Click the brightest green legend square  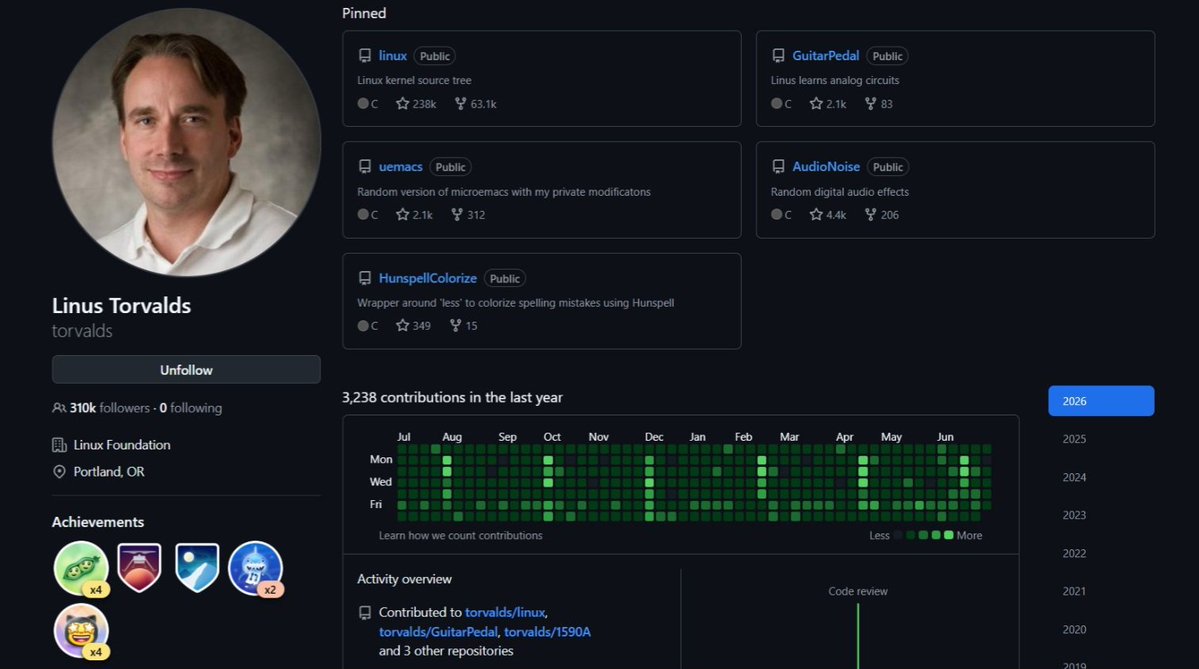[x=948, y=535]
